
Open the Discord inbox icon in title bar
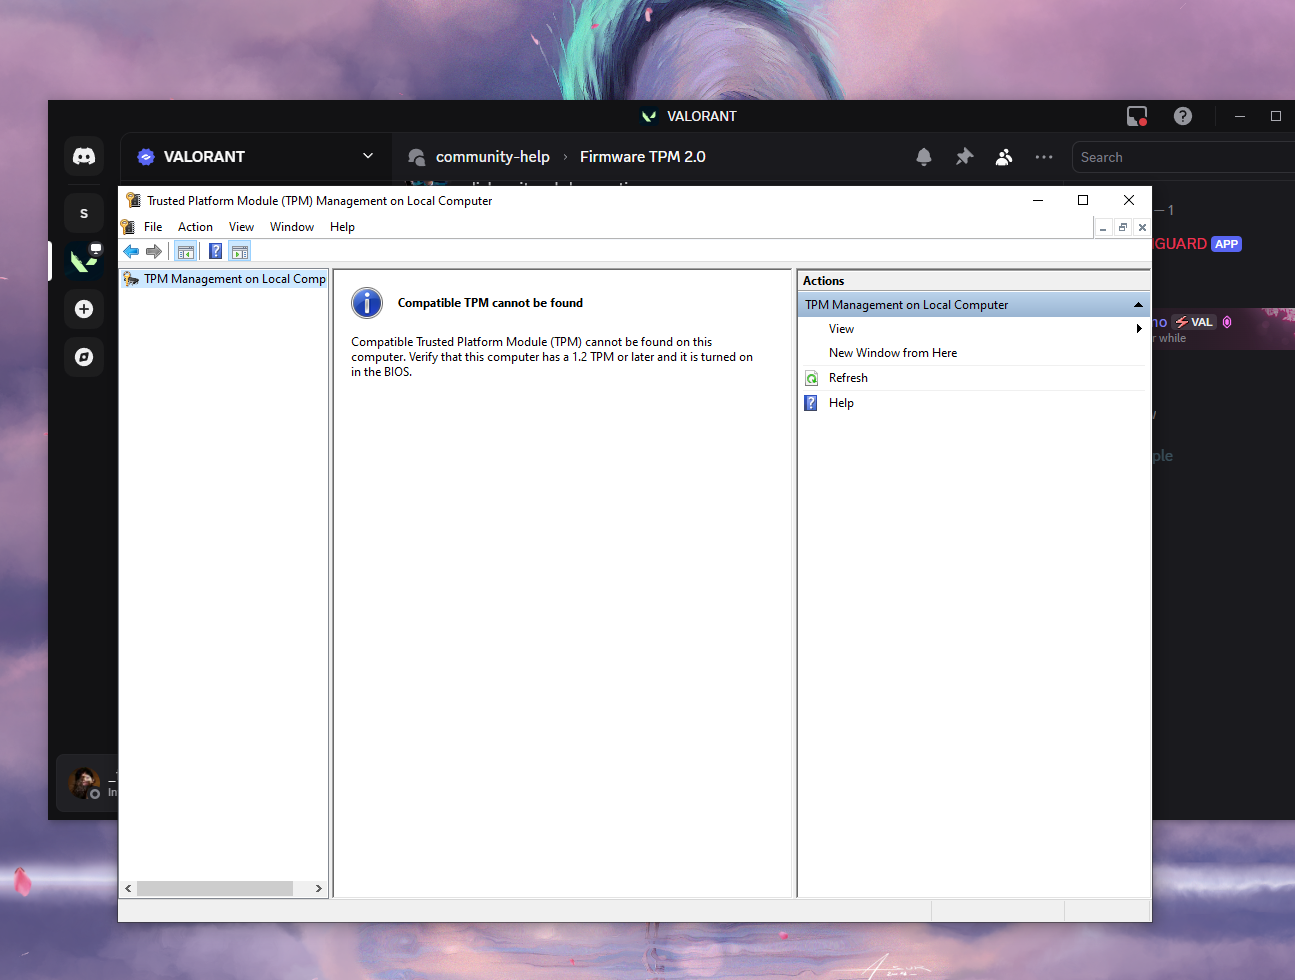point(1137,116)
